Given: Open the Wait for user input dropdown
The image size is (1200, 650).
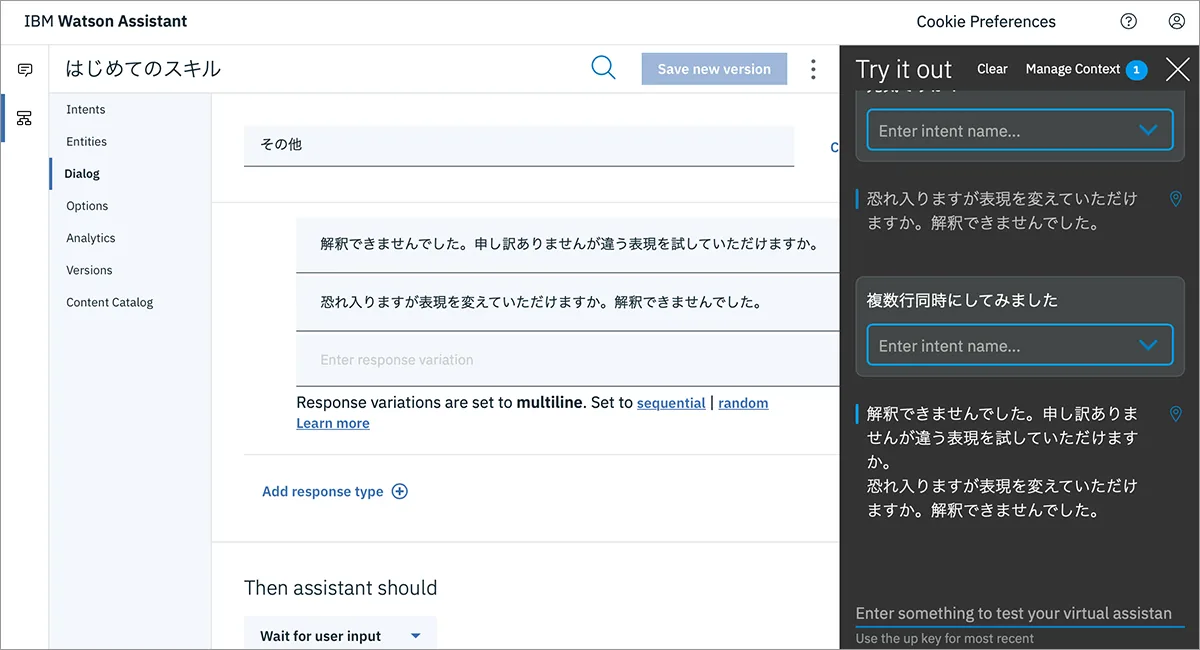Looking at the screenshot, I should (x=340, y=635).
